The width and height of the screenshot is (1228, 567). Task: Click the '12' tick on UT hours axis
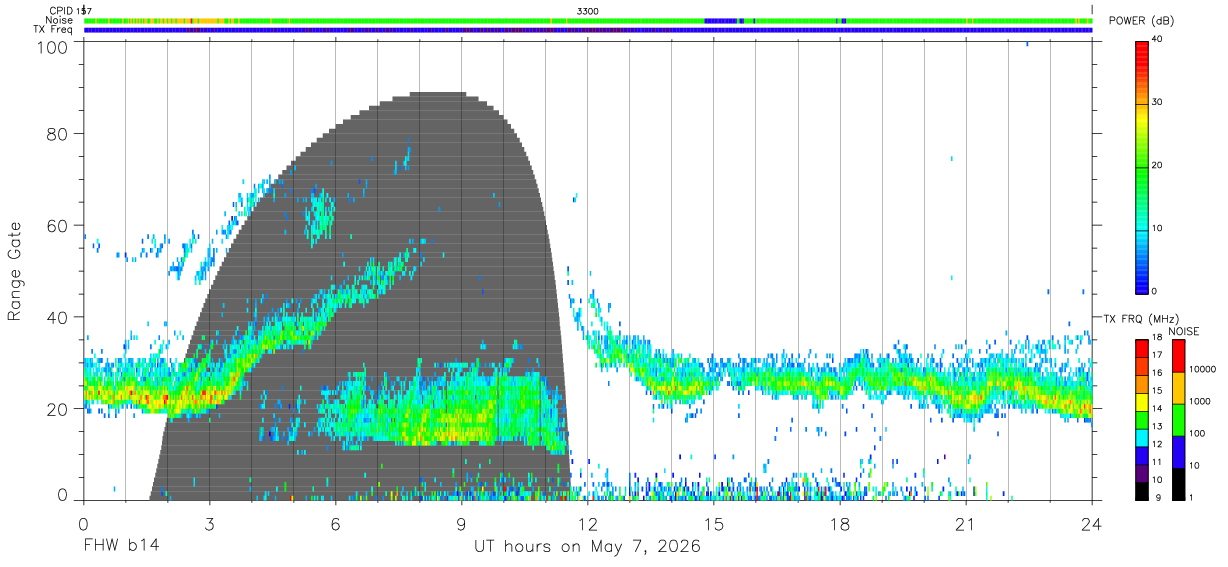[x=587, y=523]
